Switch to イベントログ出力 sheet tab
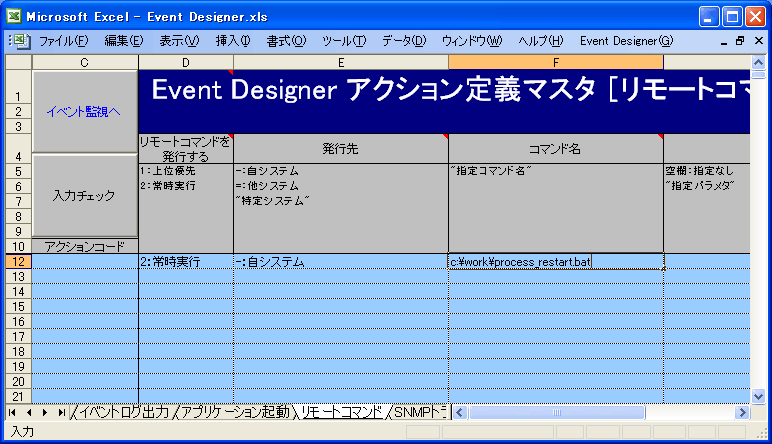The height and width of the screenshot is (444, 772). [x=124, y=412]
